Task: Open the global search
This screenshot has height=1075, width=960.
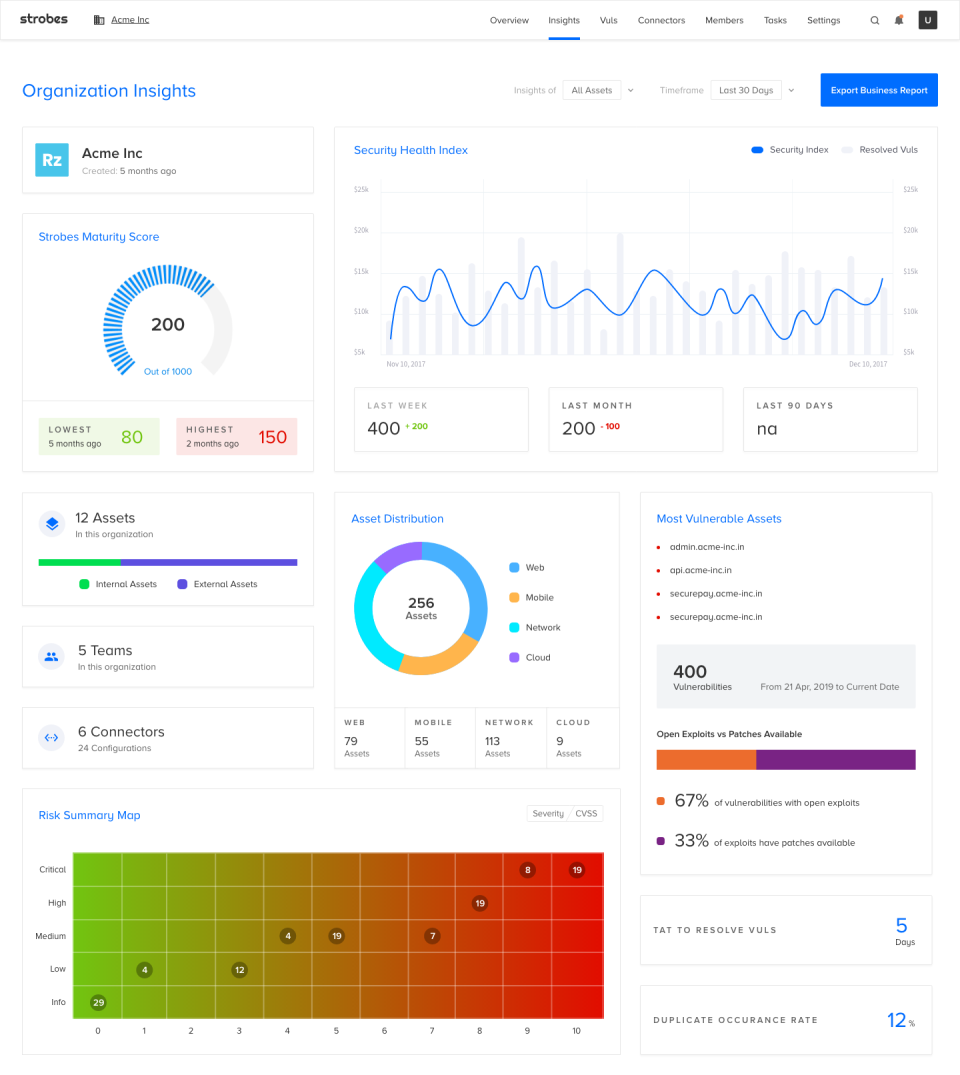Action: [x=874, y=19]
